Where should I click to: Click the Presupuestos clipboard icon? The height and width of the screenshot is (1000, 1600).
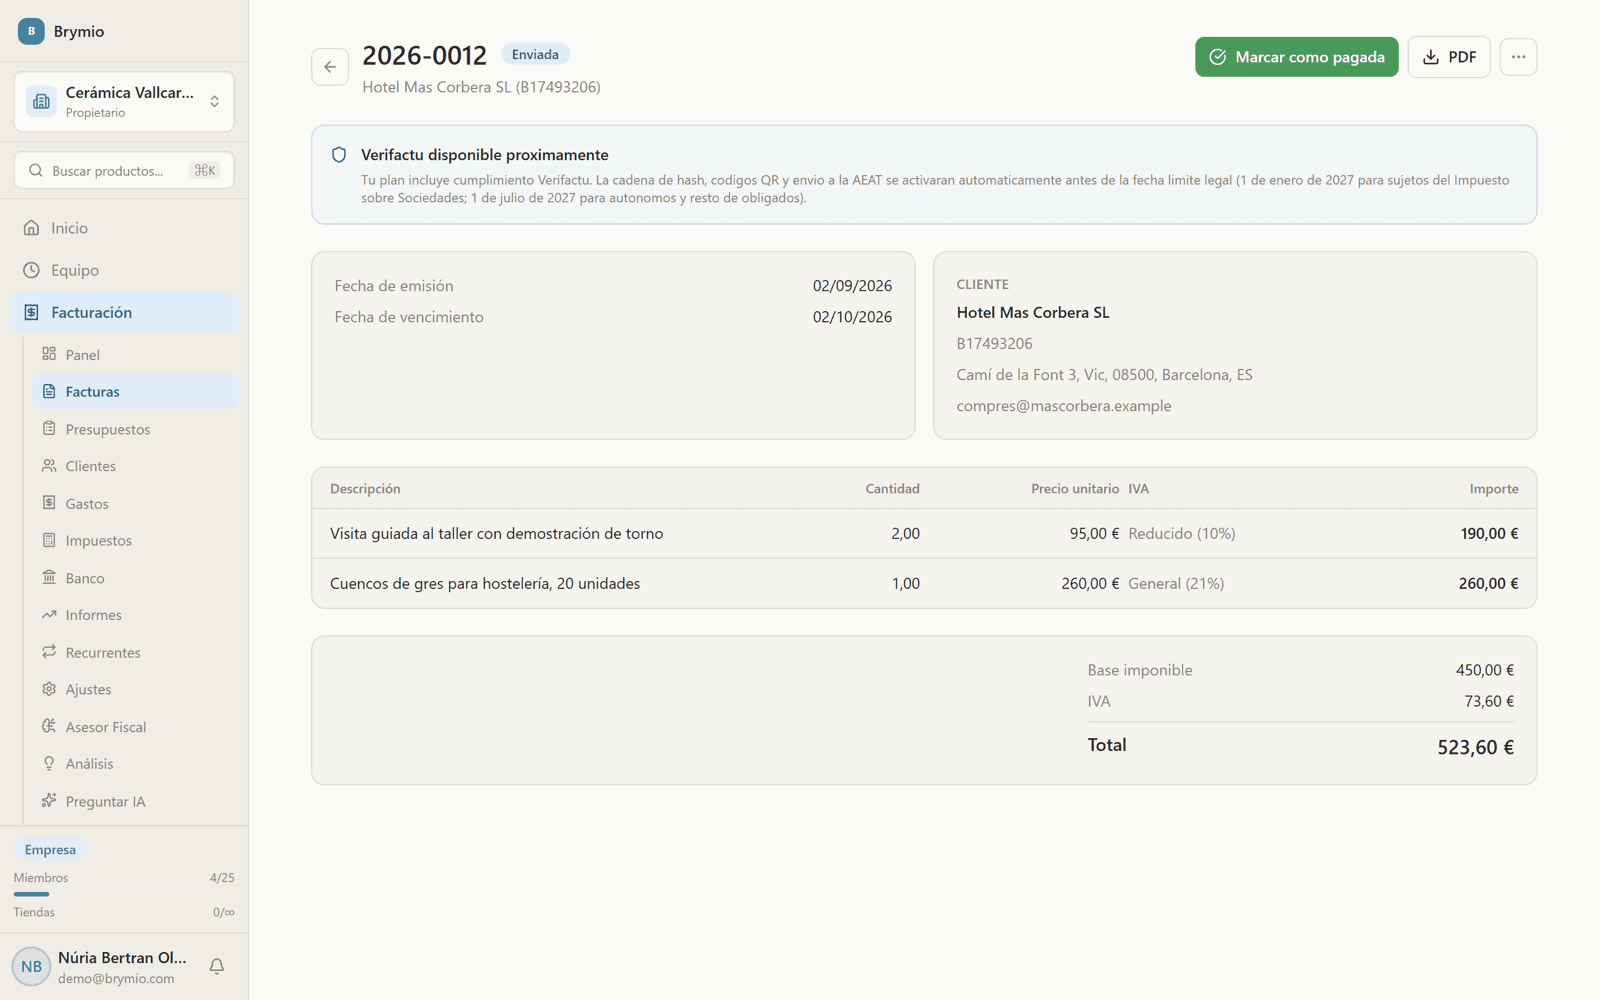[x=49, y=428]
